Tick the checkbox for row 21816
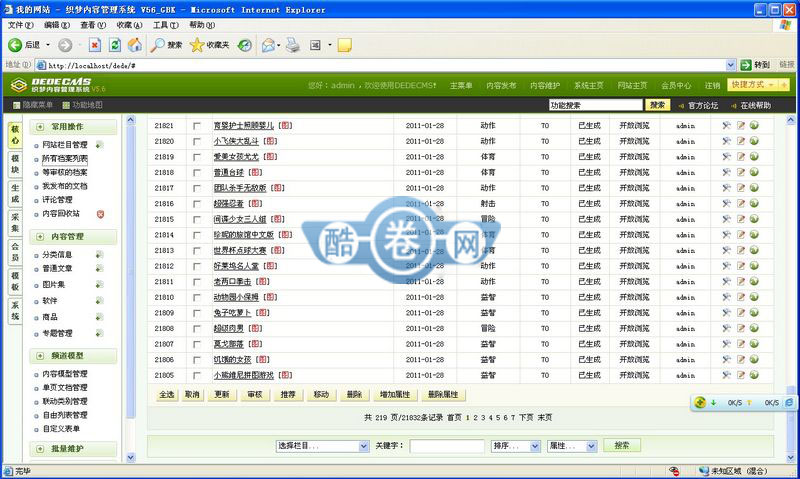This screenshot has width=800, height=479. point(197,204)
